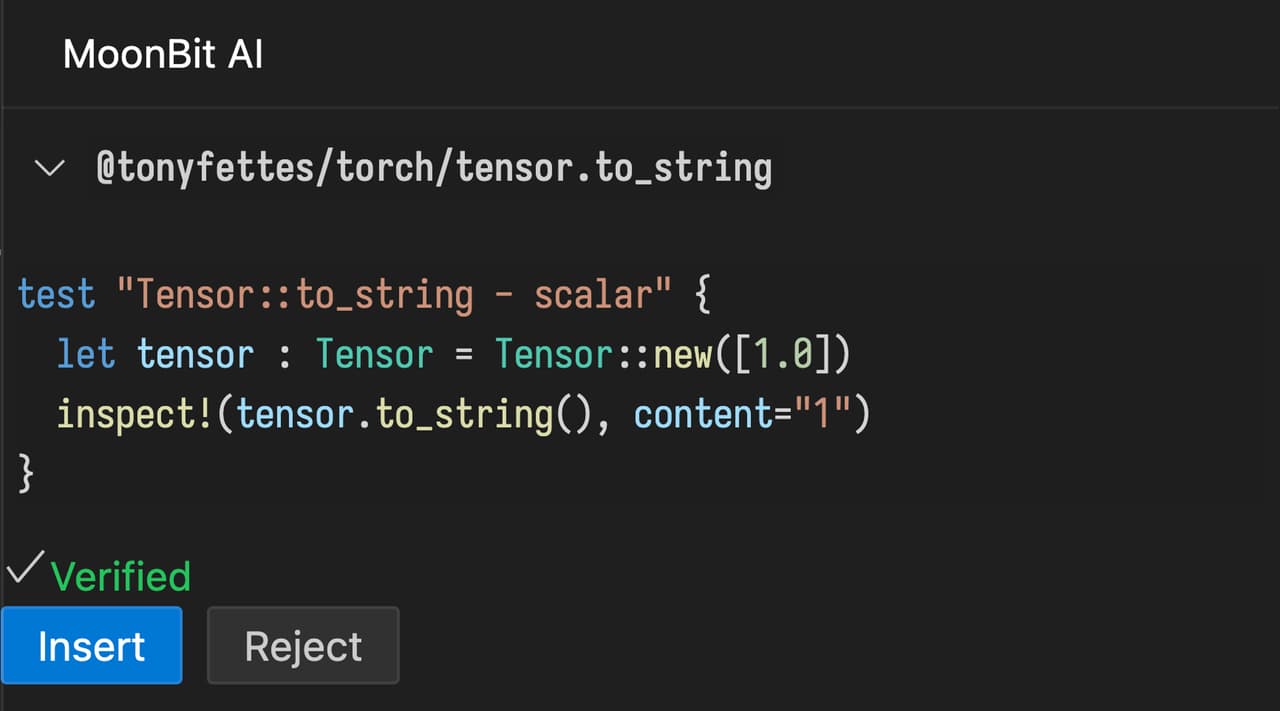Click the Tensor type annotation after the colon
The width and height of the screenshot is (1280, 711).
tap(375, 354)
